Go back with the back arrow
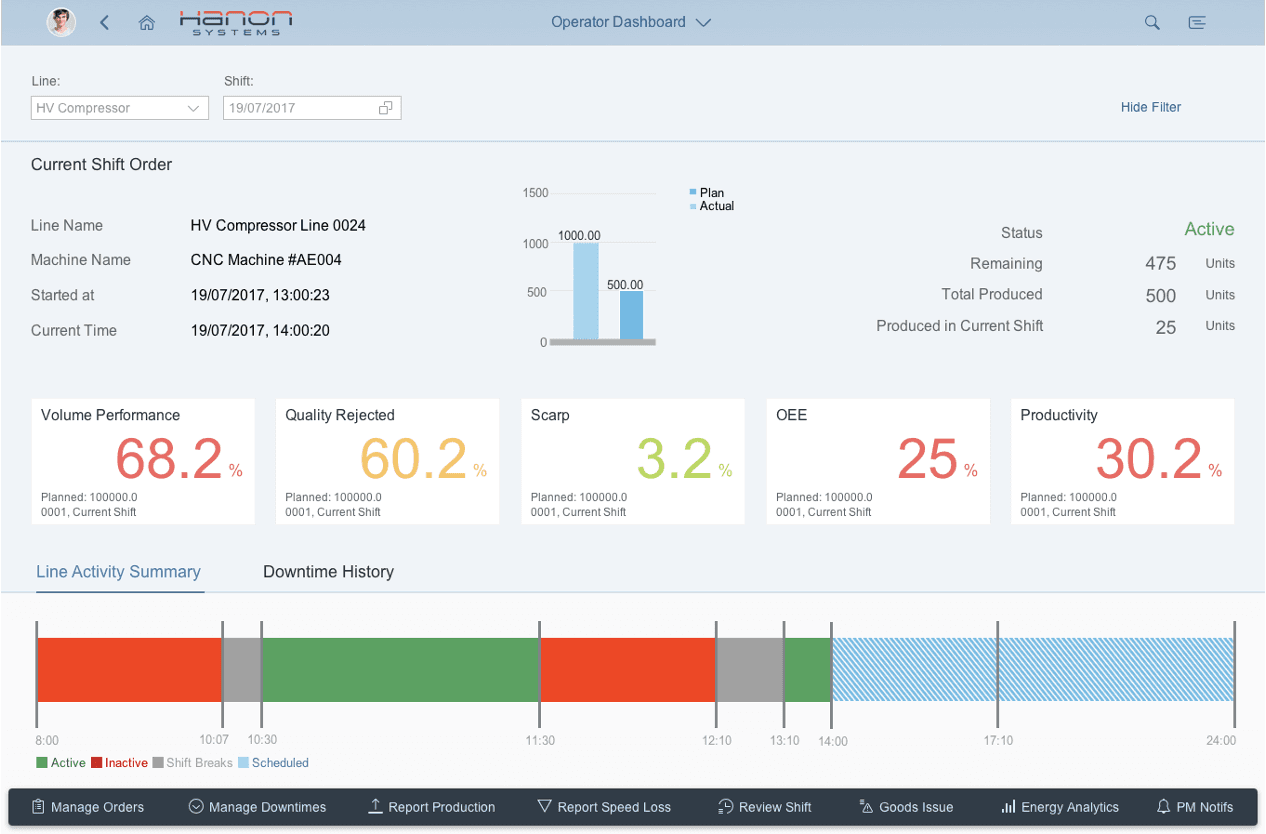Image resolution: width=1266 pixels, height=834 pixels. [x=104, y=22]
